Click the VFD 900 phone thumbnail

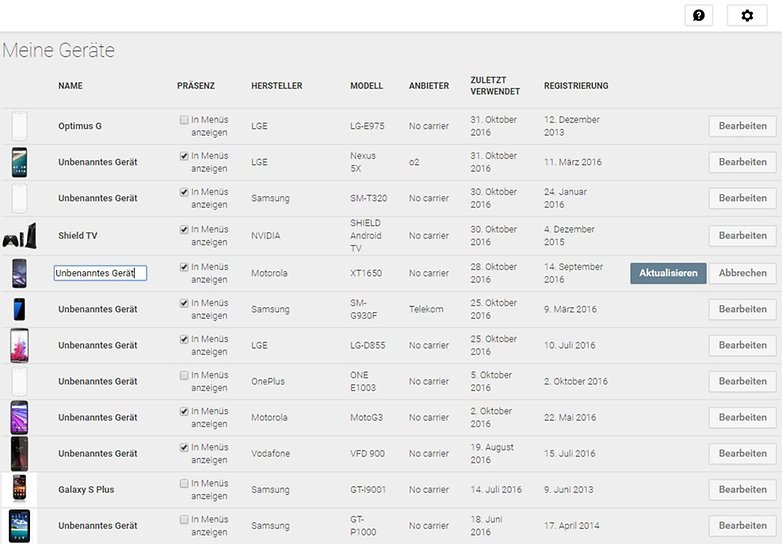click(x=19, y=453)
